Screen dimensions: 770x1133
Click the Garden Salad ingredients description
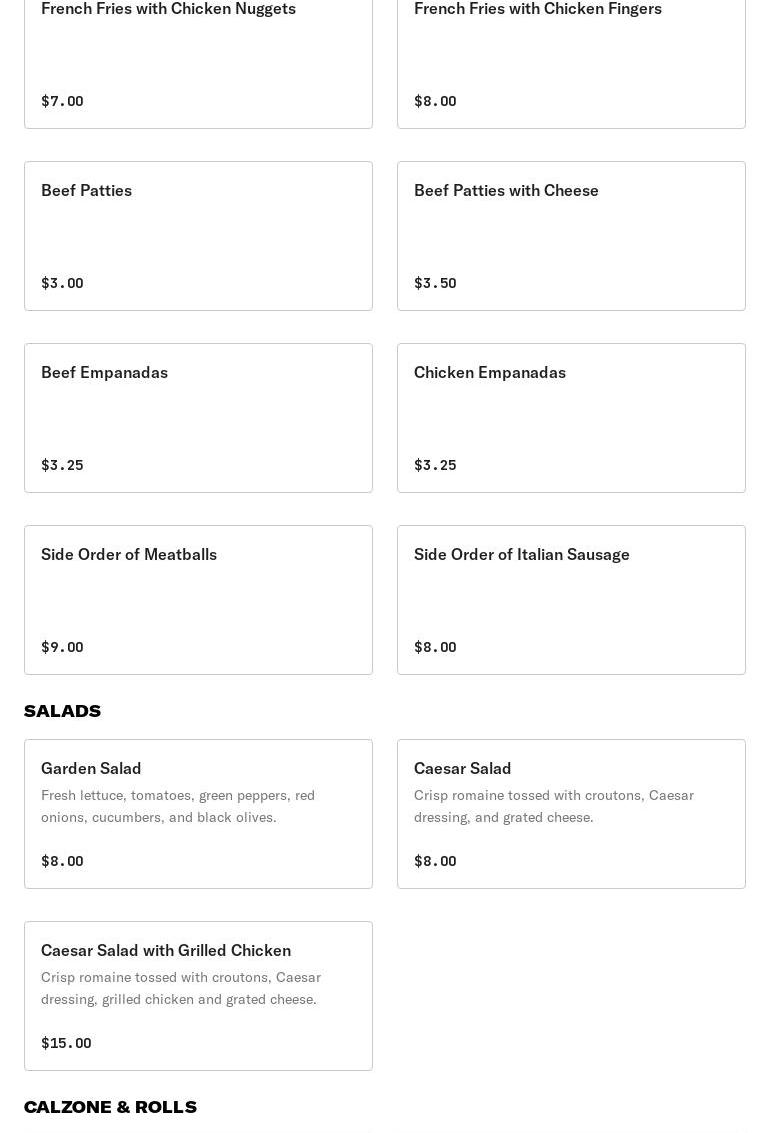[178, 806]
